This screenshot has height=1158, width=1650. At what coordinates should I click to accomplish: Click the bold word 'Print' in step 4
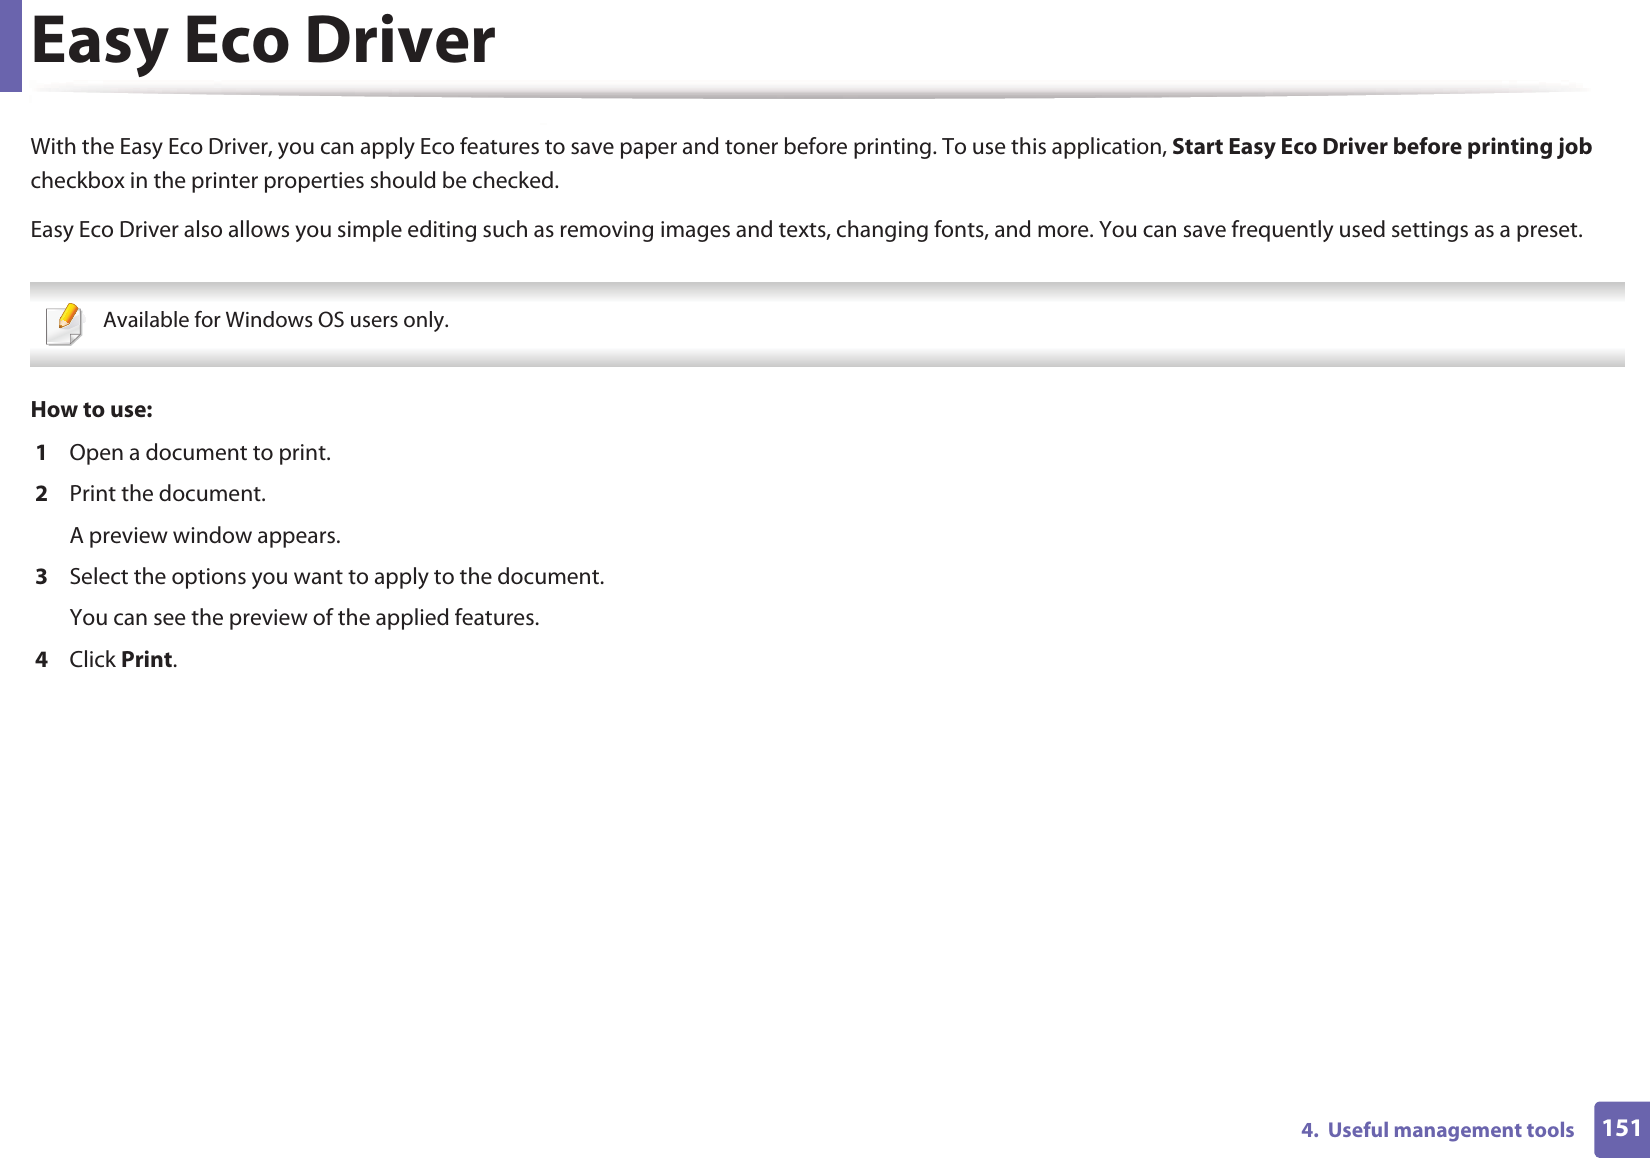[147, 660]
